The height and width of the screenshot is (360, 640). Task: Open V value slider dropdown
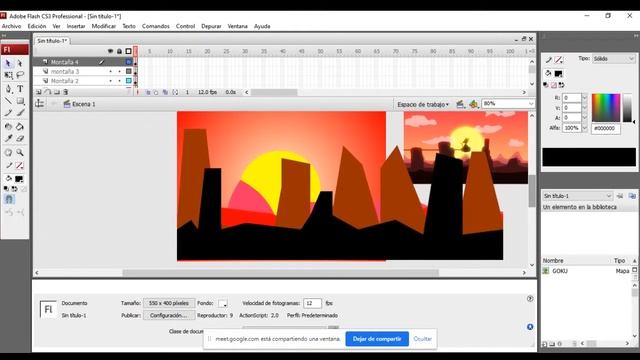click(x=584, y=108)
